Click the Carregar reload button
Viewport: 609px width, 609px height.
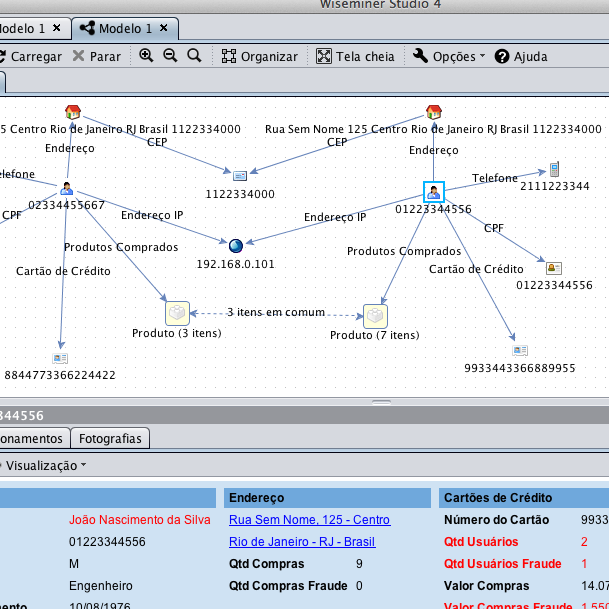coord(30,56)
